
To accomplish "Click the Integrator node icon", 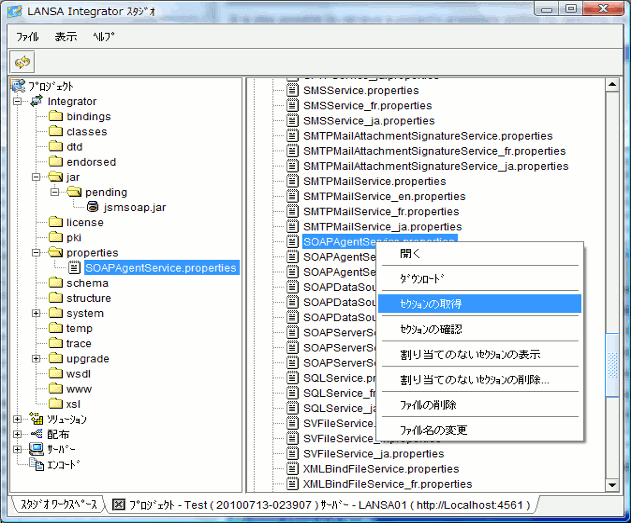I will [x=36, y=101].
